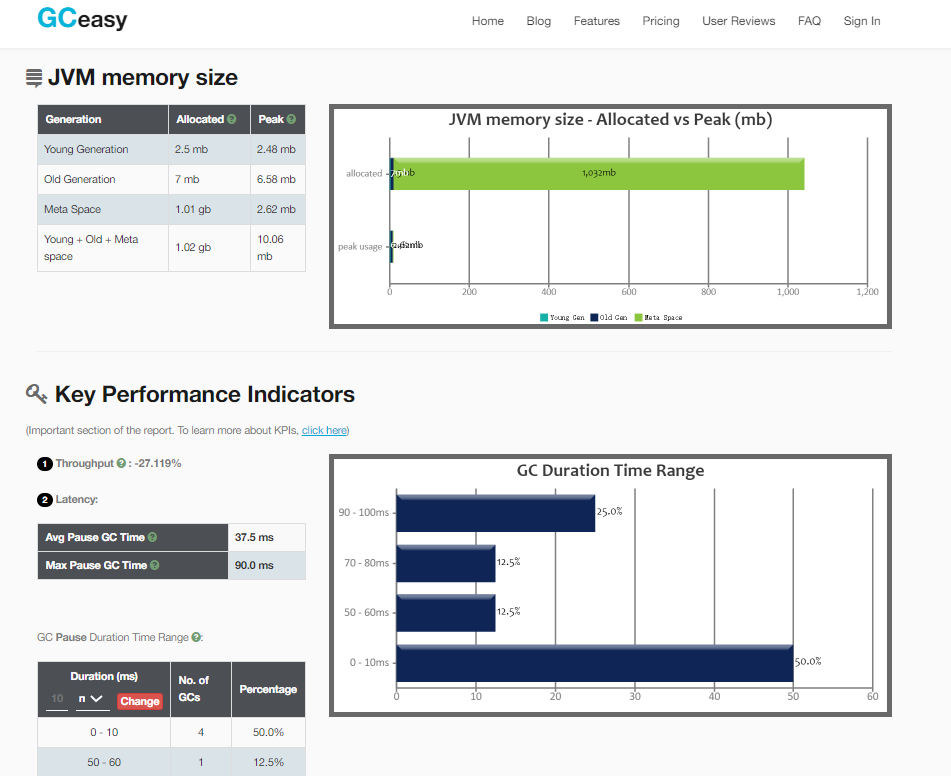Toggle Young Gen legend entry in chart
951x776 pixels.
pyautogui.click(x=562, y=317)
